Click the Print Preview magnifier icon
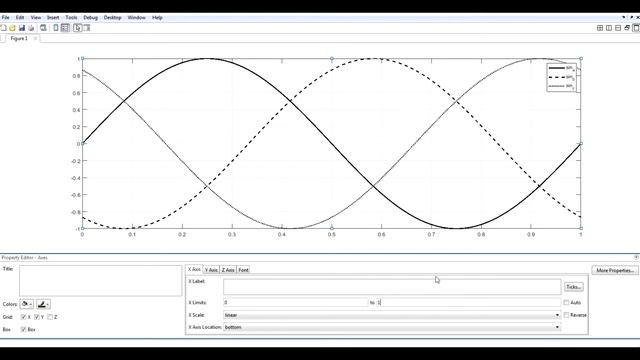The width and height of the screenshot is (640, 360). 43,28
